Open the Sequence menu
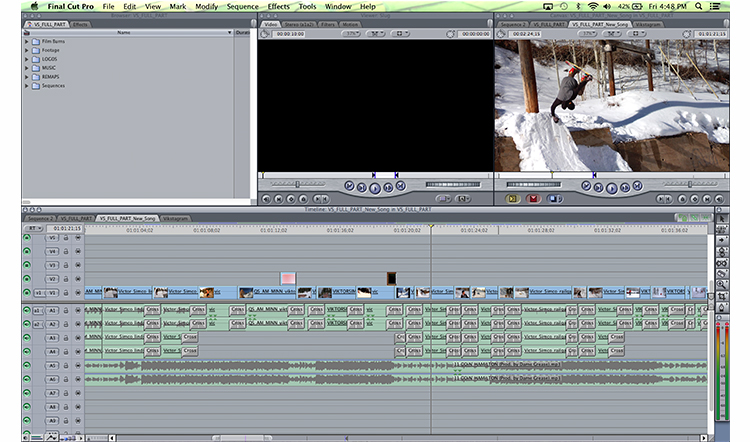This screenshot has width=750, height=442. point(242,6)
